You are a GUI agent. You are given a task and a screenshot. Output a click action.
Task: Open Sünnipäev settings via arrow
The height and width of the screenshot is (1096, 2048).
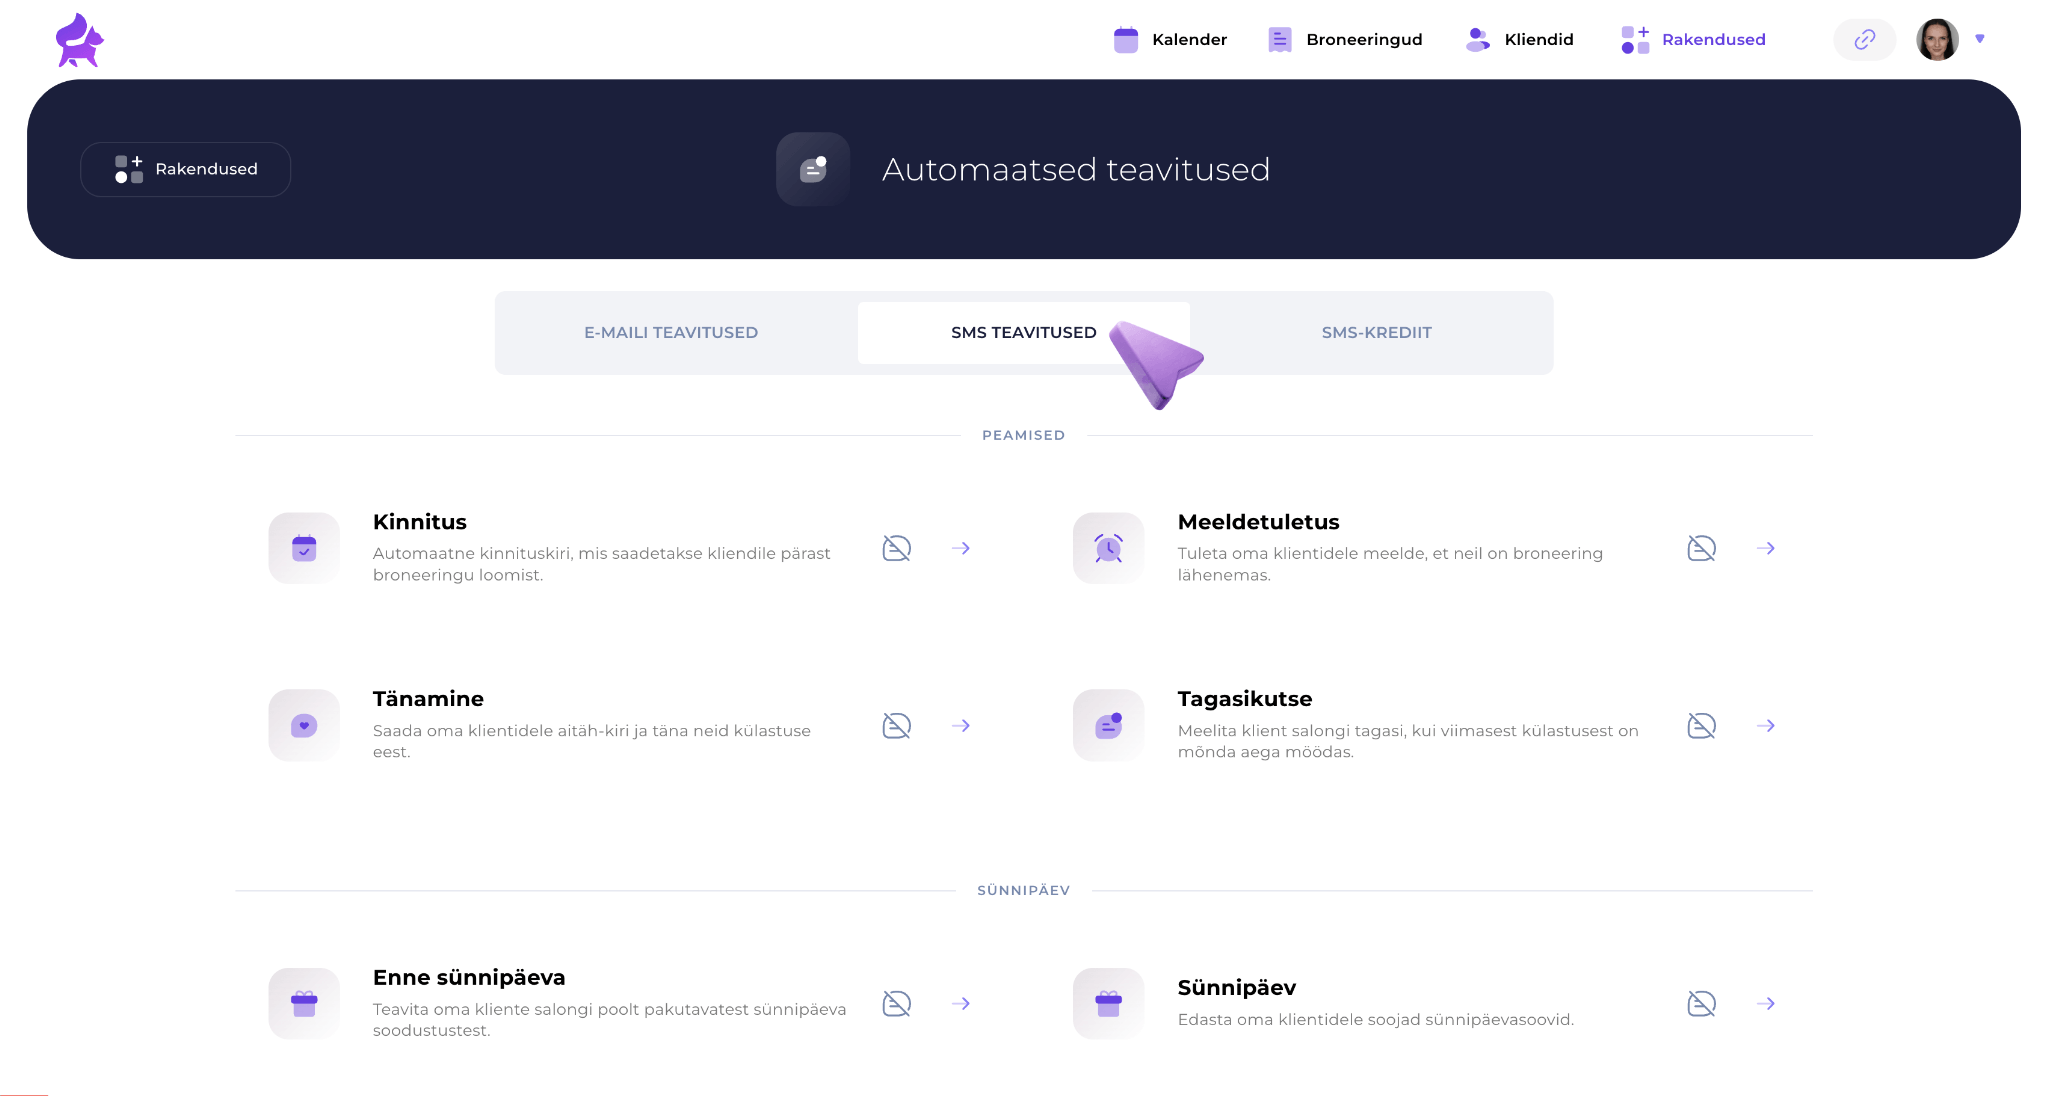[1766, 1003]
